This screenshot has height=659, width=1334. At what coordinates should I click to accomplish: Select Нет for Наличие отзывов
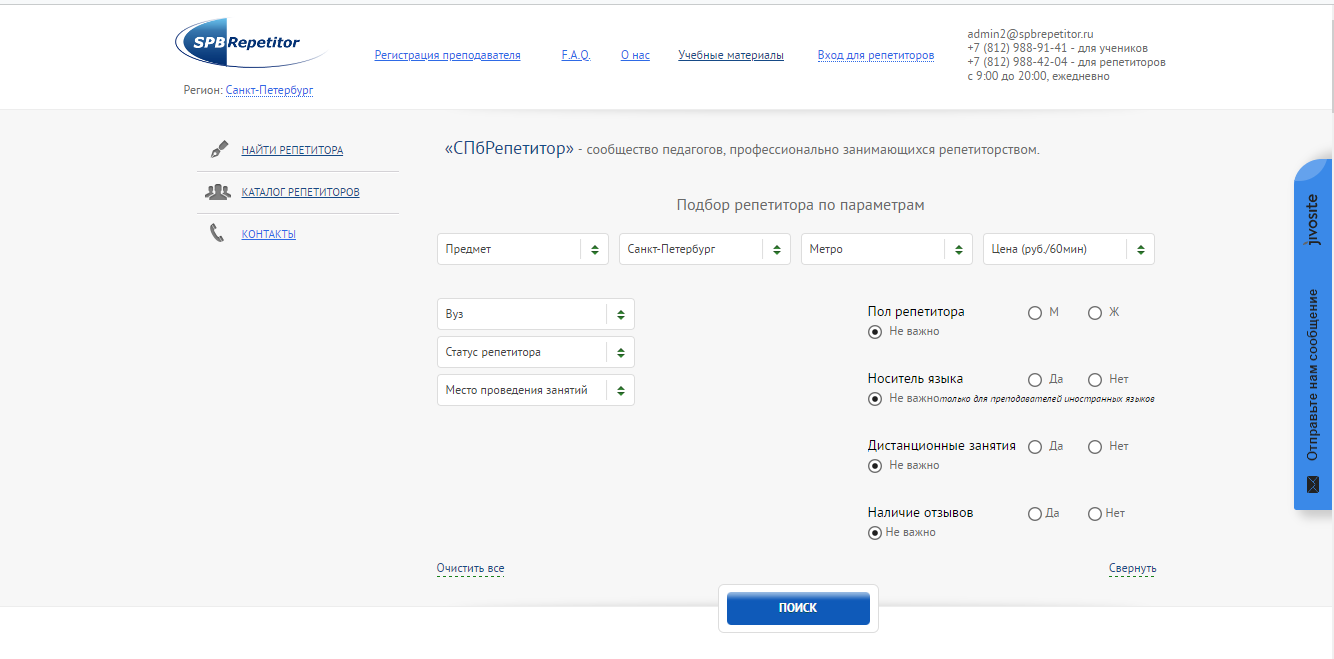coord(1095,514)
